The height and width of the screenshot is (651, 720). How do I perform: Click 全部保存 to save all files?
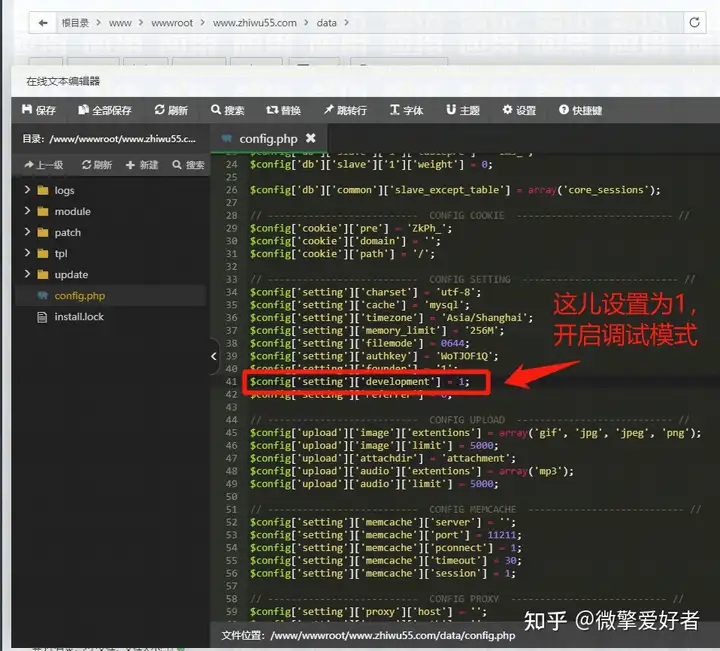pos(105,110)
